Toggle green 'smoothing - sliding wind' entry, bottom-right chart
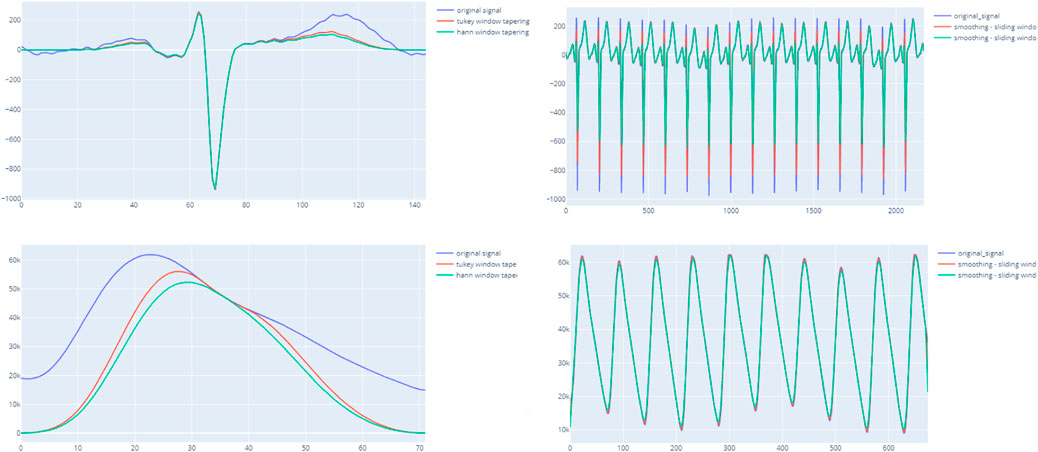The width and height of the screenshot is (1038, 452). pyautogui.click(x=987, y=275)
